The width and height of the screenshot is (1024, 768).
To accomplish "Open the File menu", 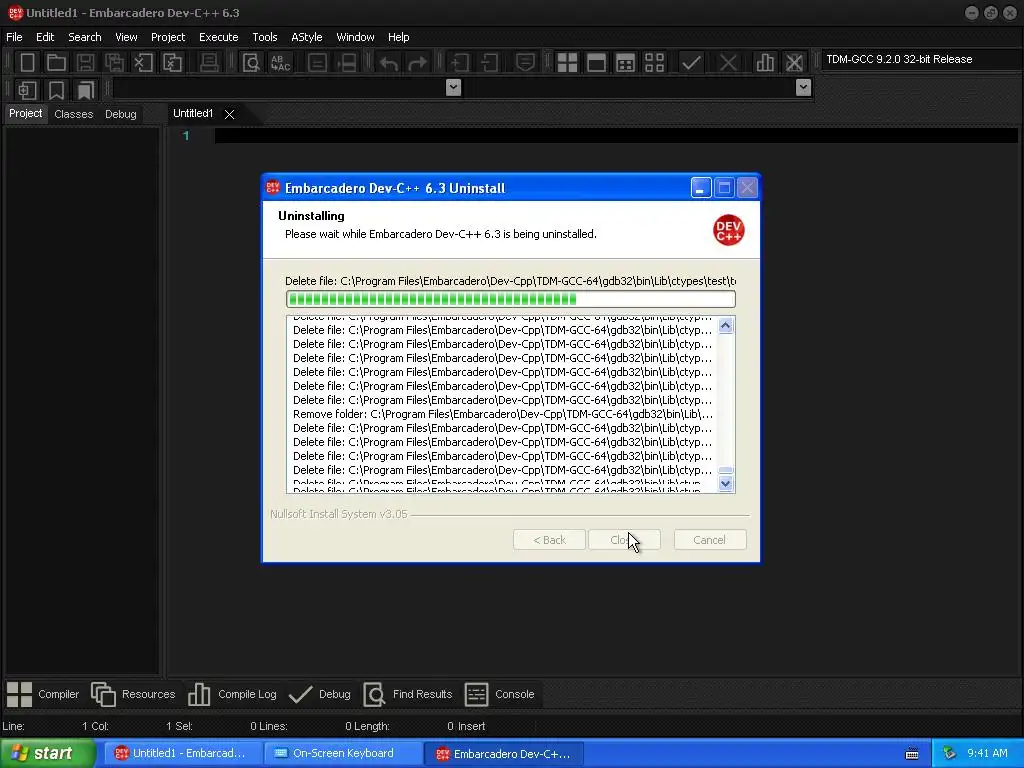I will click(14, 37).
